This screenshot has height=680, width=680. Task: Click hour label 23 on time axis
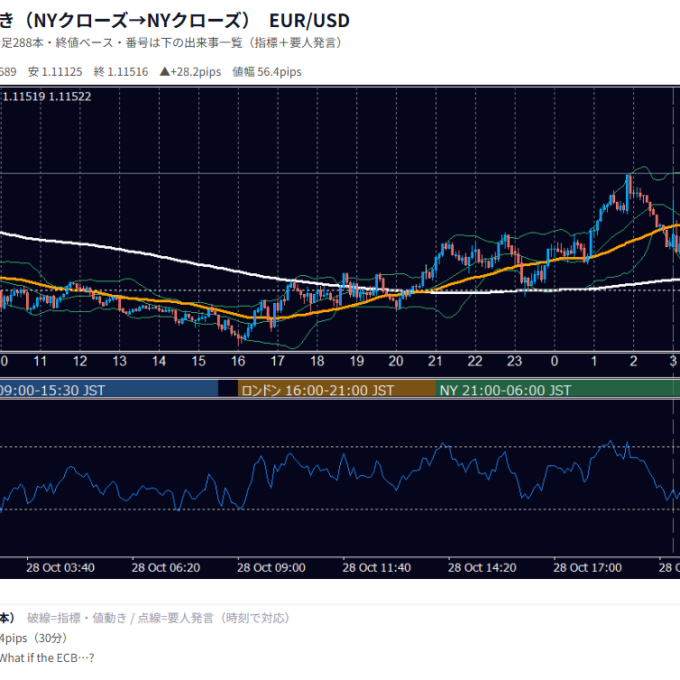pyautogui.click(x=514, y=361)
